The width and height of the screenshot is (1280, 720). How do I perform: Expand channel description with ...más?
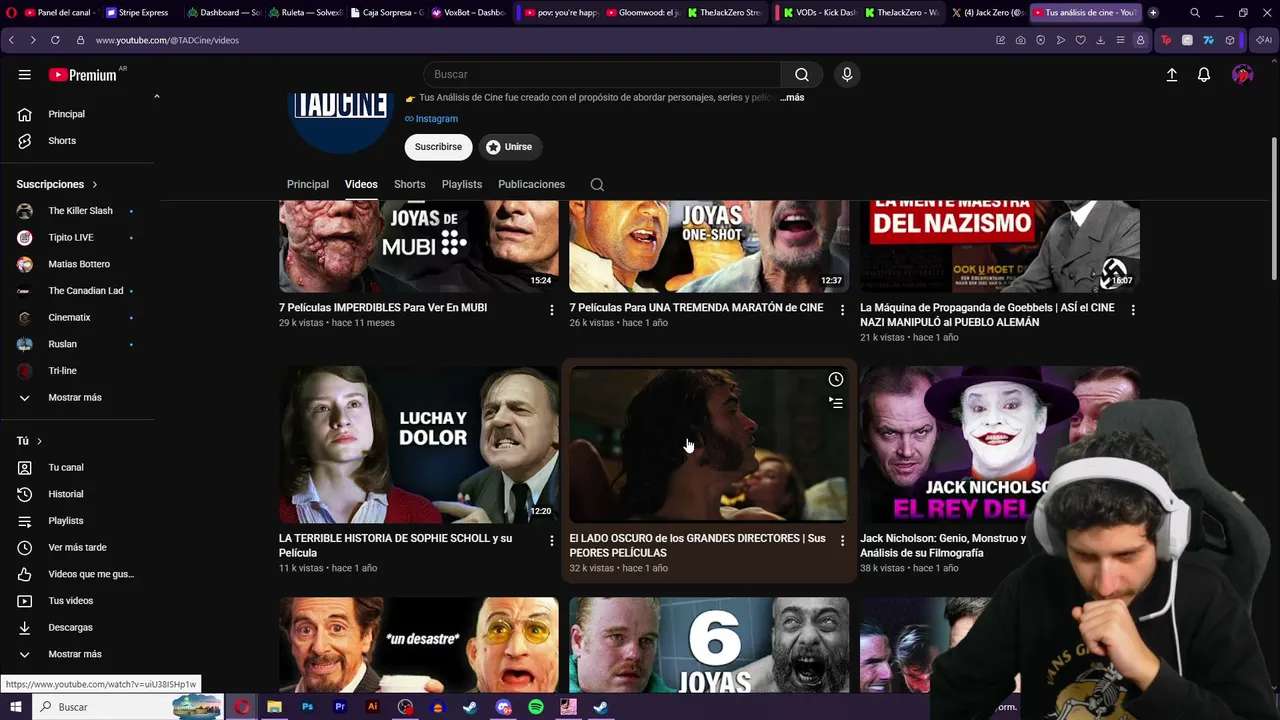792,98
